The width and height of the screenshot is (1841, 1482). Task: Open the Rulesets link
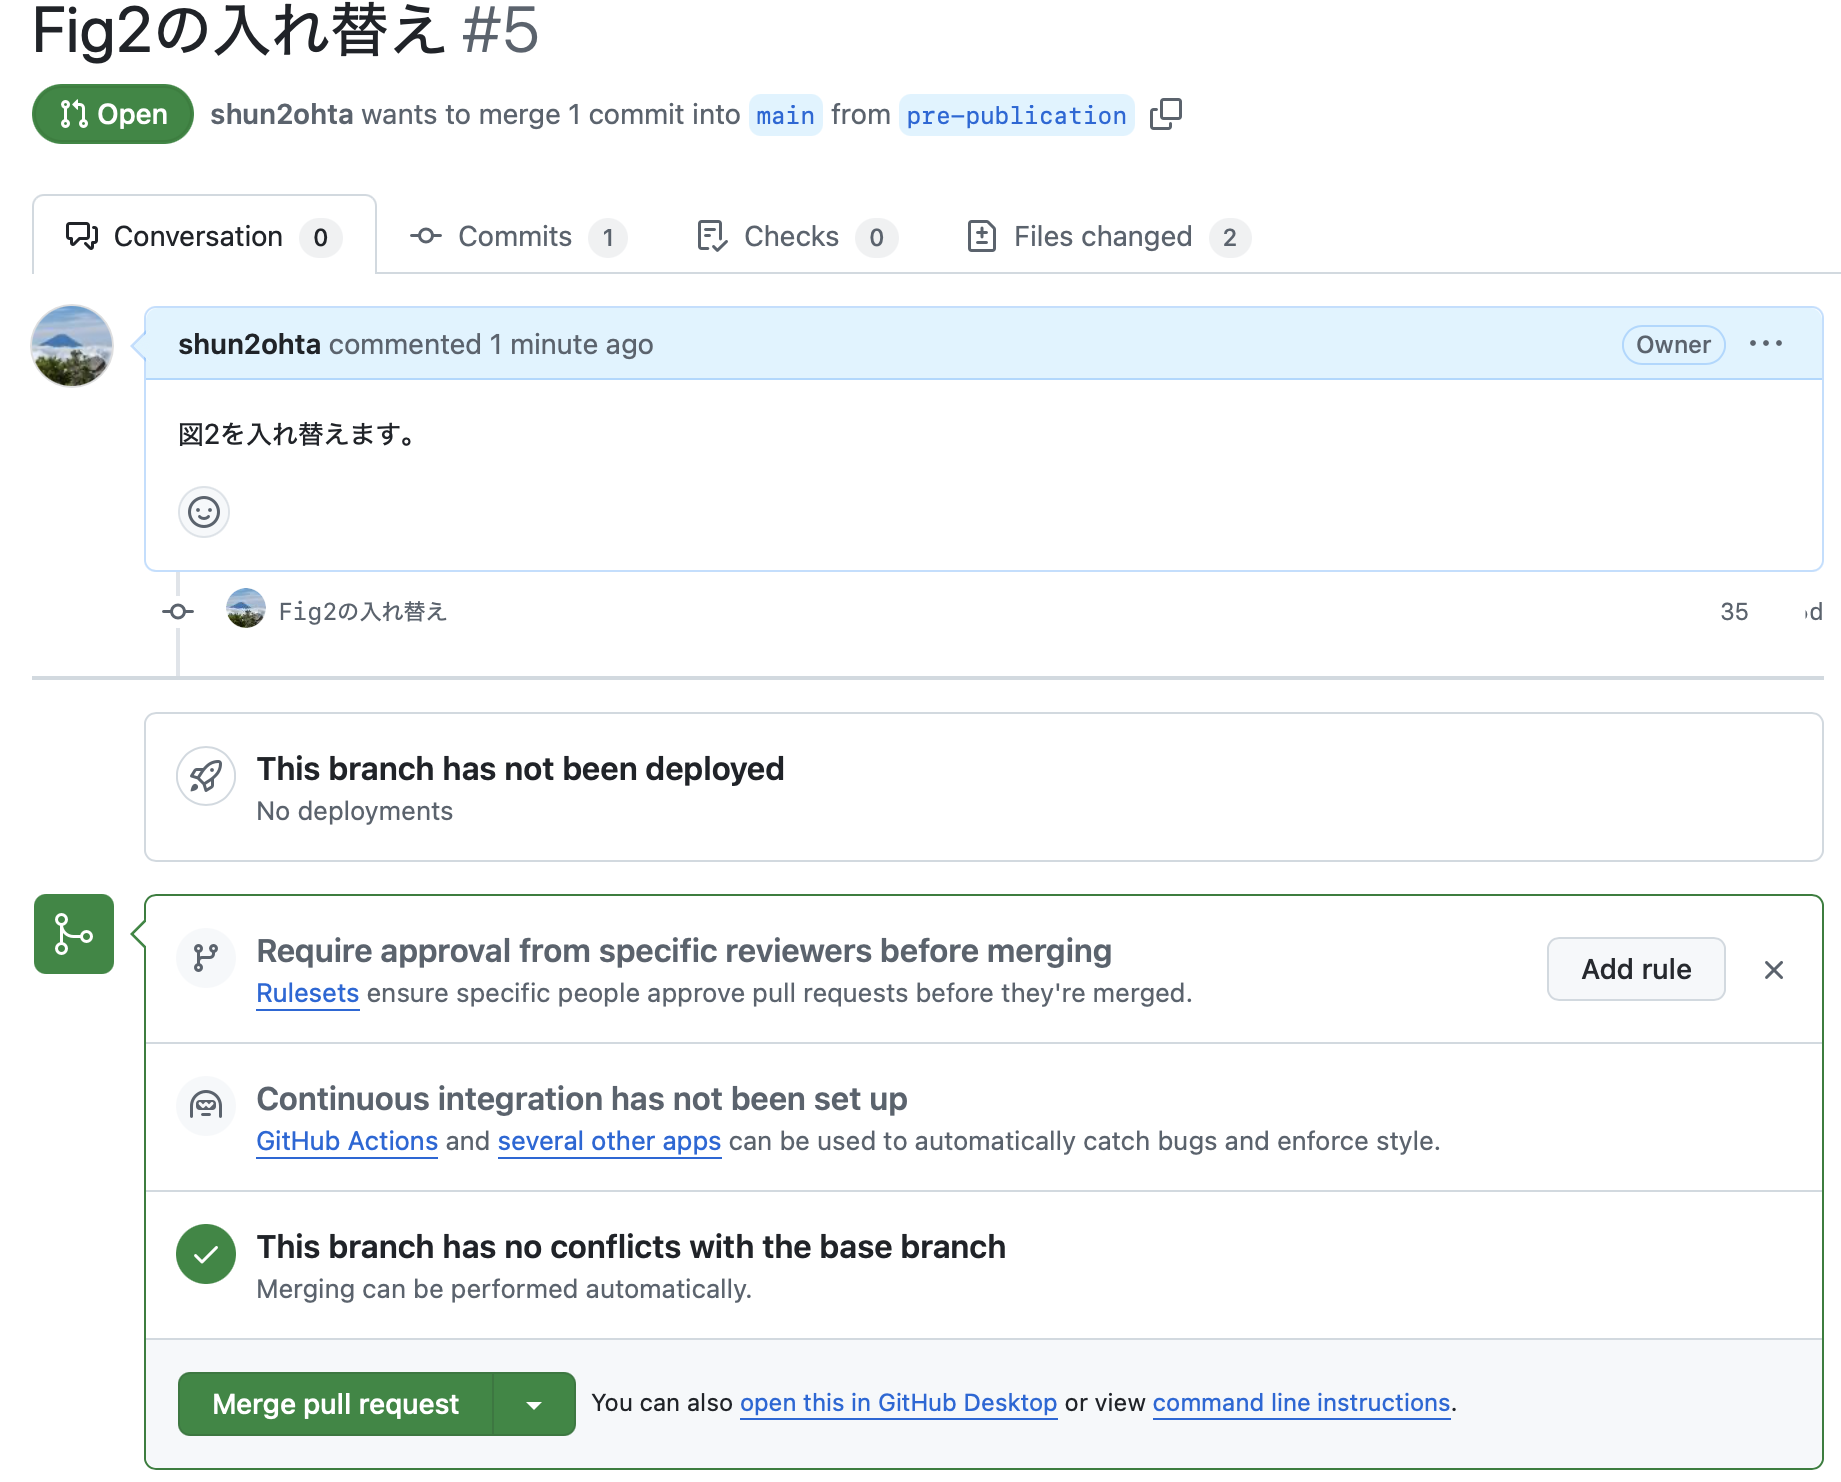click(307, 993)
